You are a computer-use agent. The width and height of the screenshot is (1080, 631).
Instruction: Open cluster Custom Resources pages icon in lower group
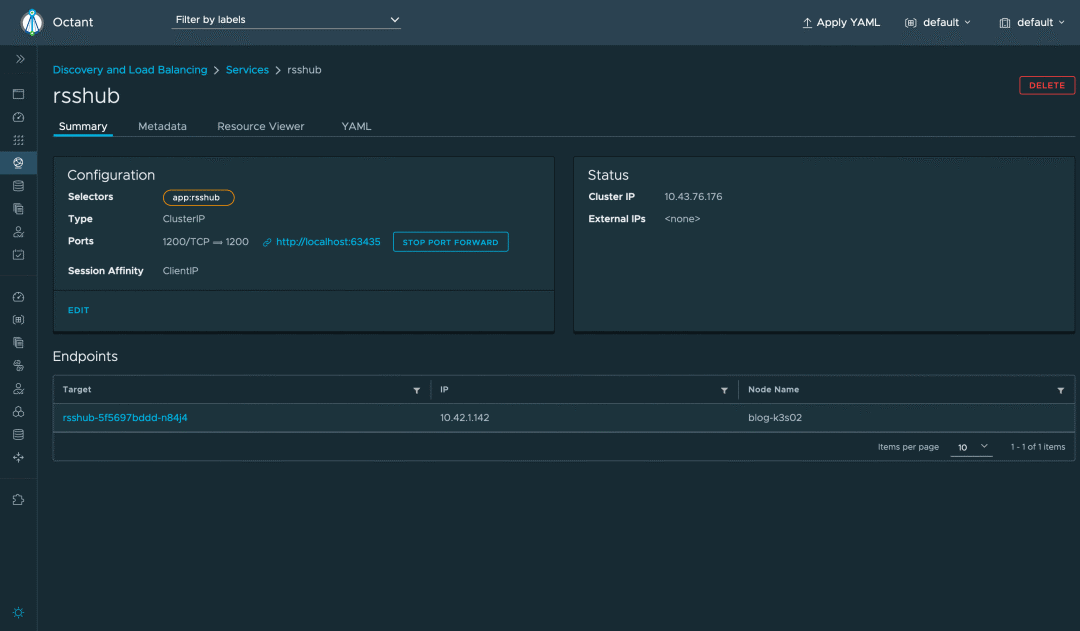[x=19, y=342]
